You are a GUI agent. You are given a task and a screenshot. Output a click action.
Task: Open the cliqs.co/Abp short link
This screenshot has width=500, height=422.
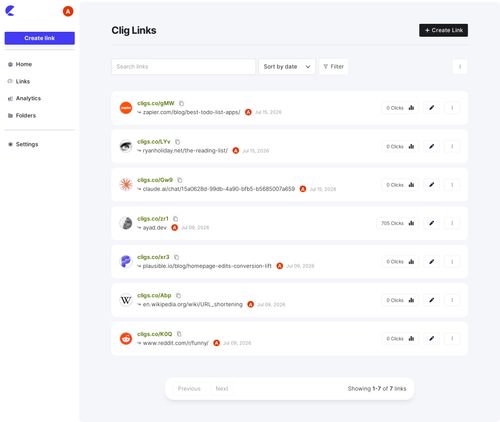point(154,295)
